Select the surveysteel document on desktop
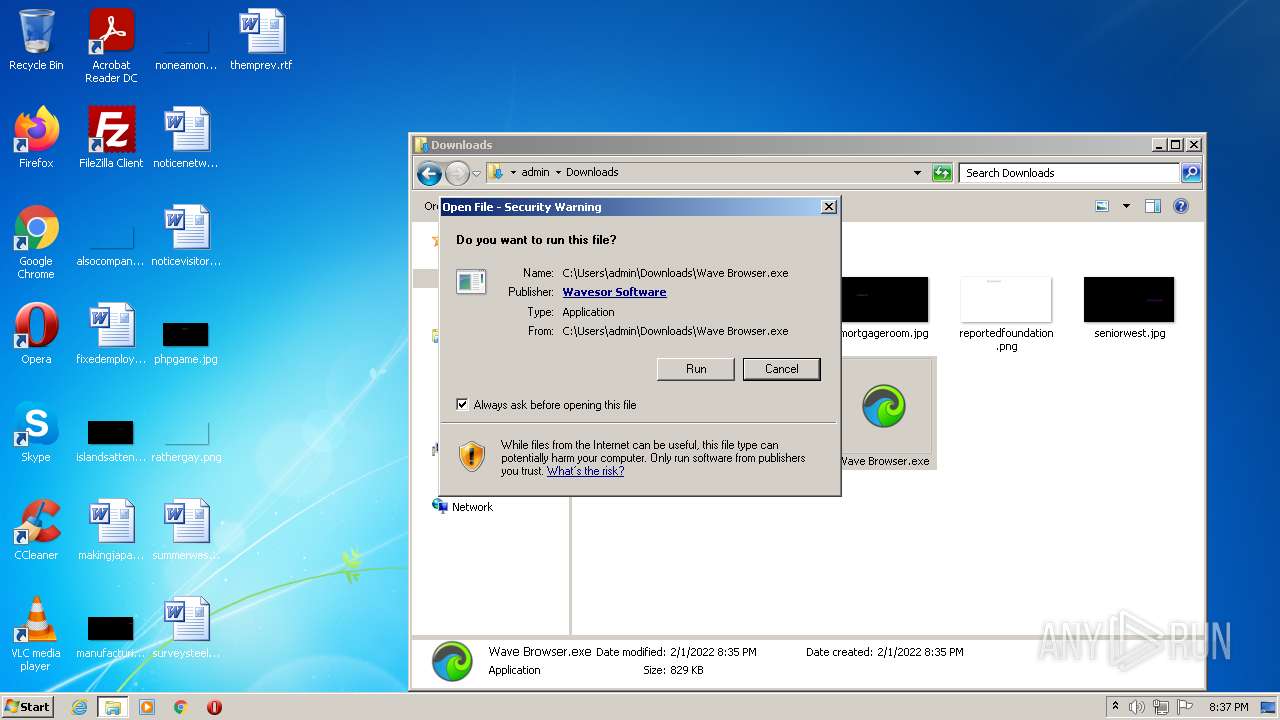The width and height of the screenshot is (1280, 720). pyautogui.click(x=186, y=628)
